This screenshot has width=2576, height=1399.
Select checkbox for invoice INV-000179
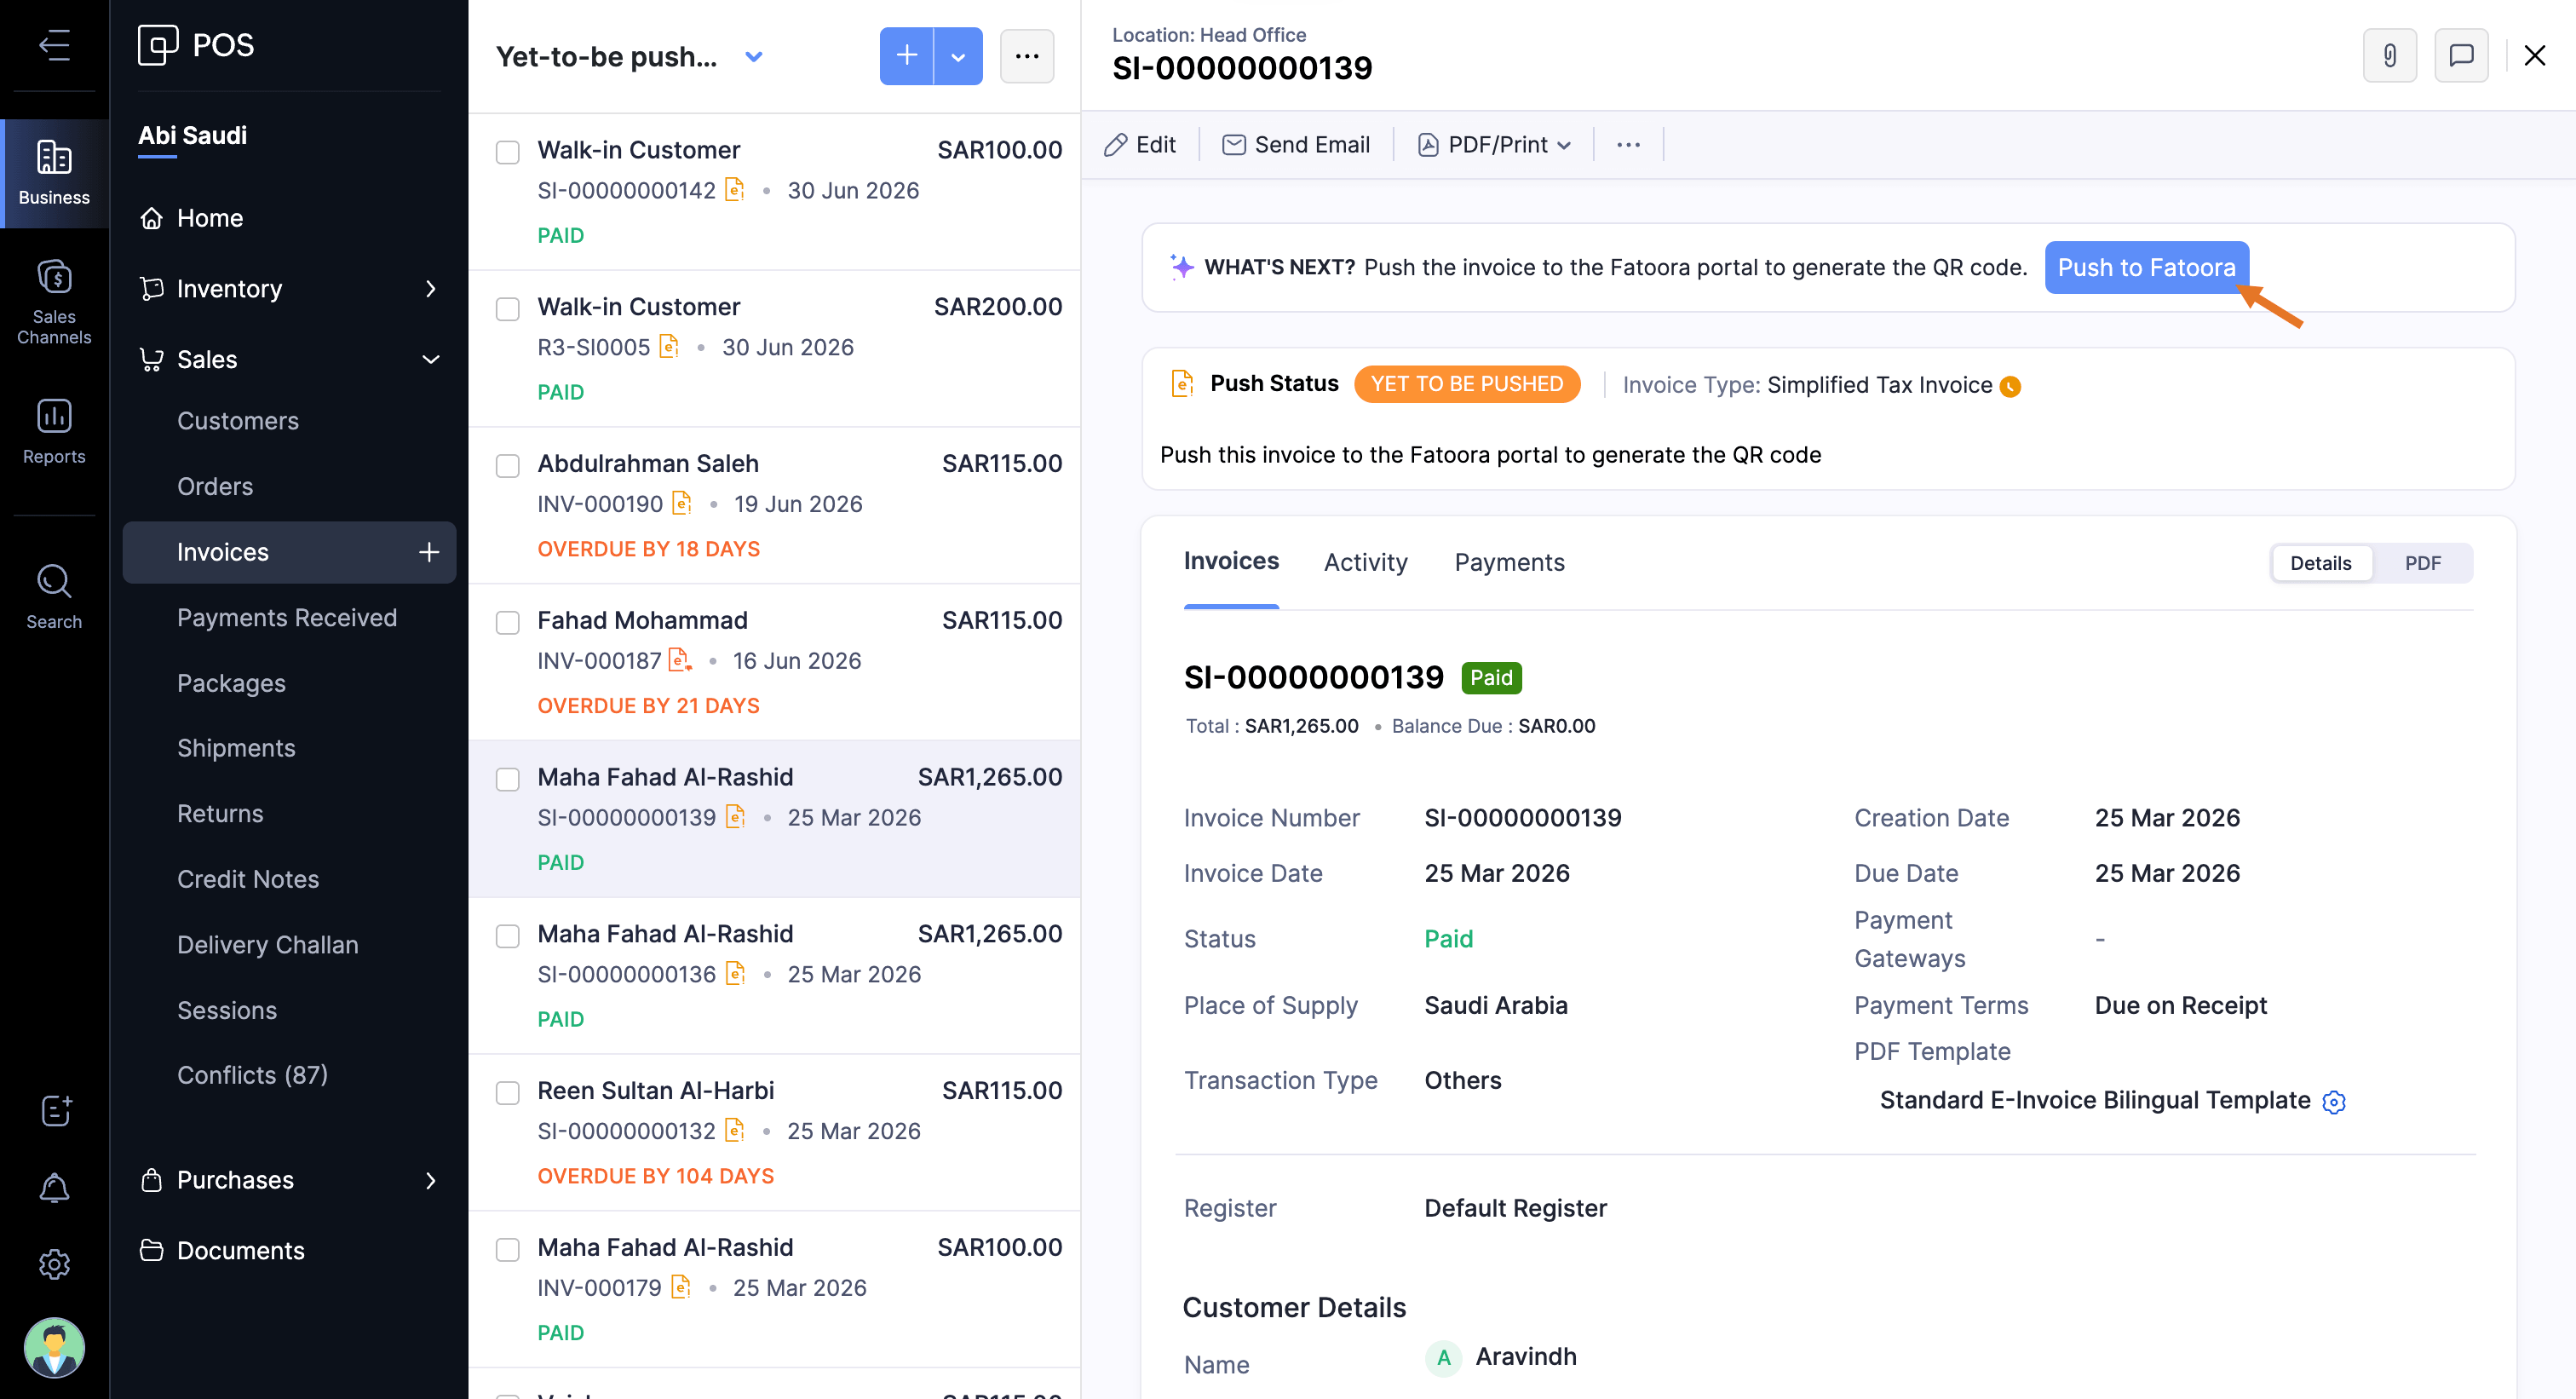point(508,1250)
